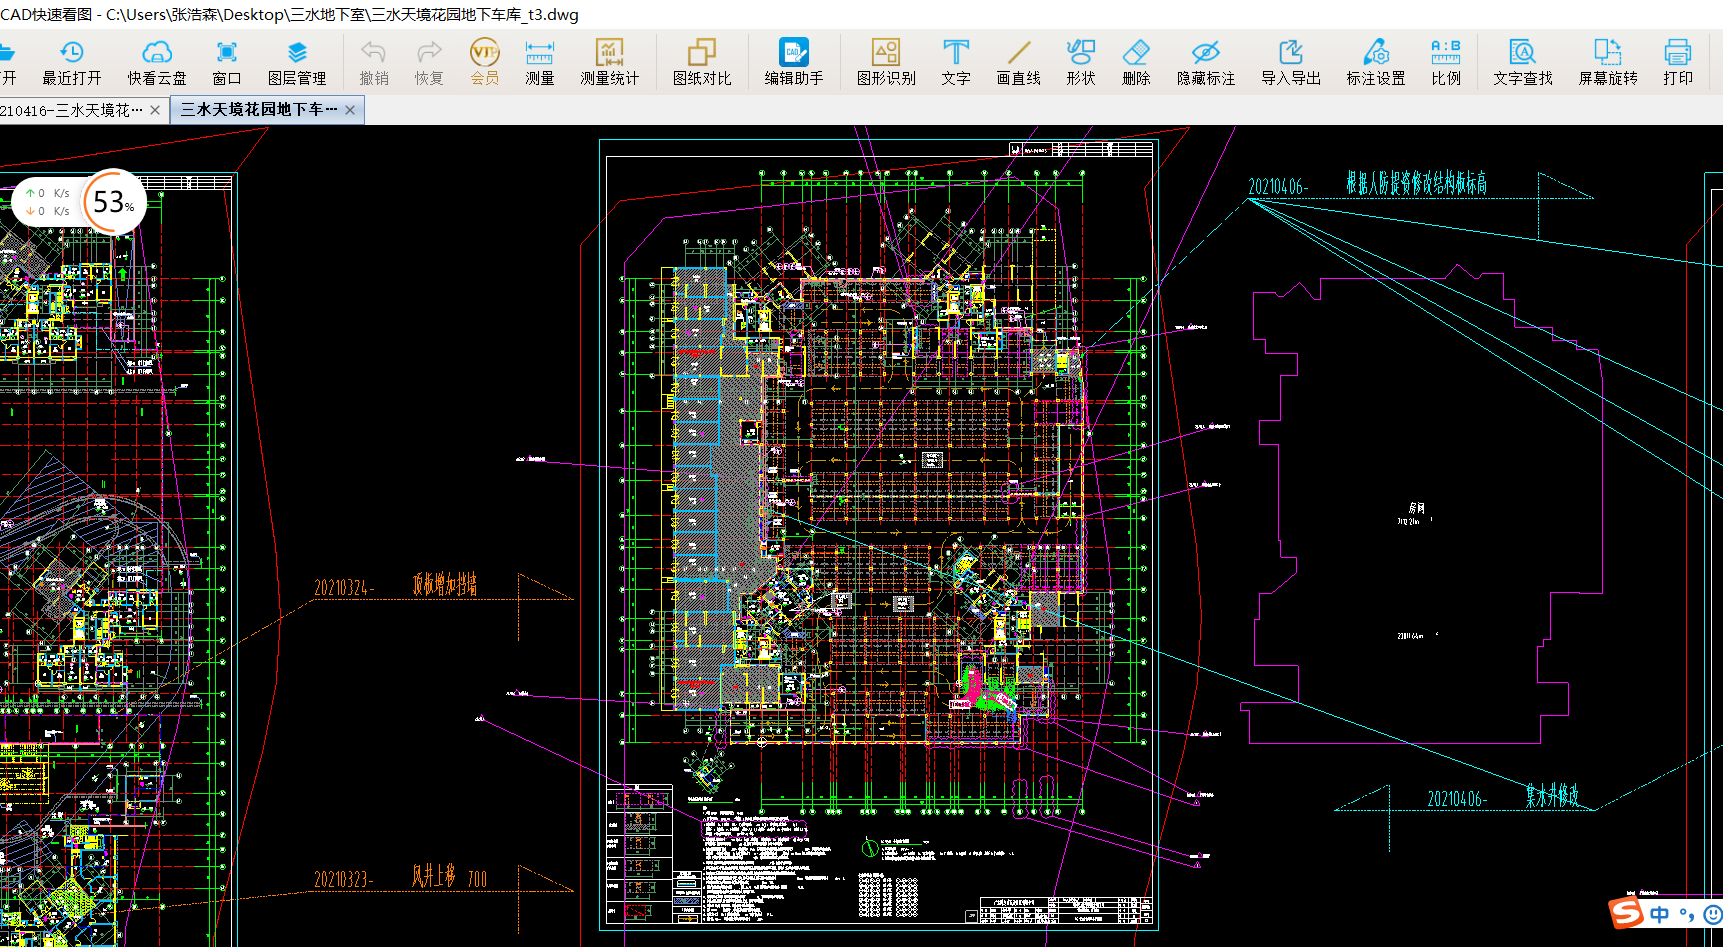
Task: Open 测量统计 measurement statistics
Action: (x=610, y=63)
